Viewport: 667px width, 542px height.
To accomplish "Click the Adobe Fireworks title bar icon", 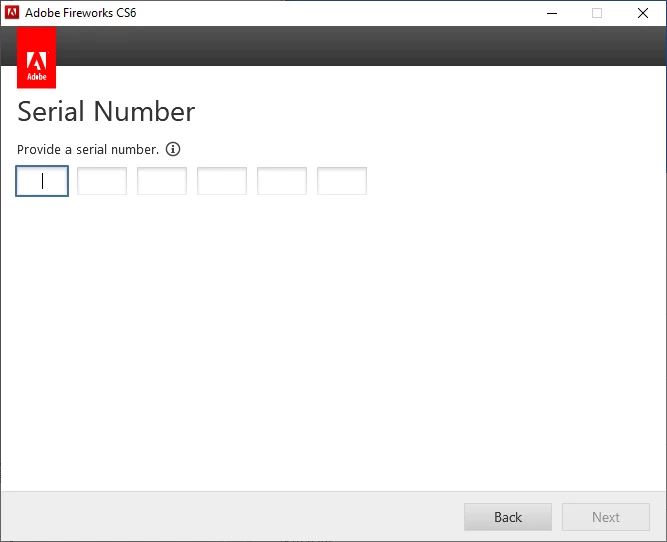I will point(12,13).
